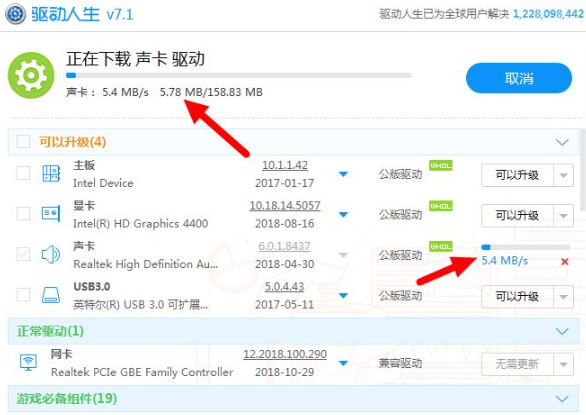Tick the 可以升级(4) select-all checkbox
Image resolution: width=586 pixels, height=415 pixels.
pos(23,142)
